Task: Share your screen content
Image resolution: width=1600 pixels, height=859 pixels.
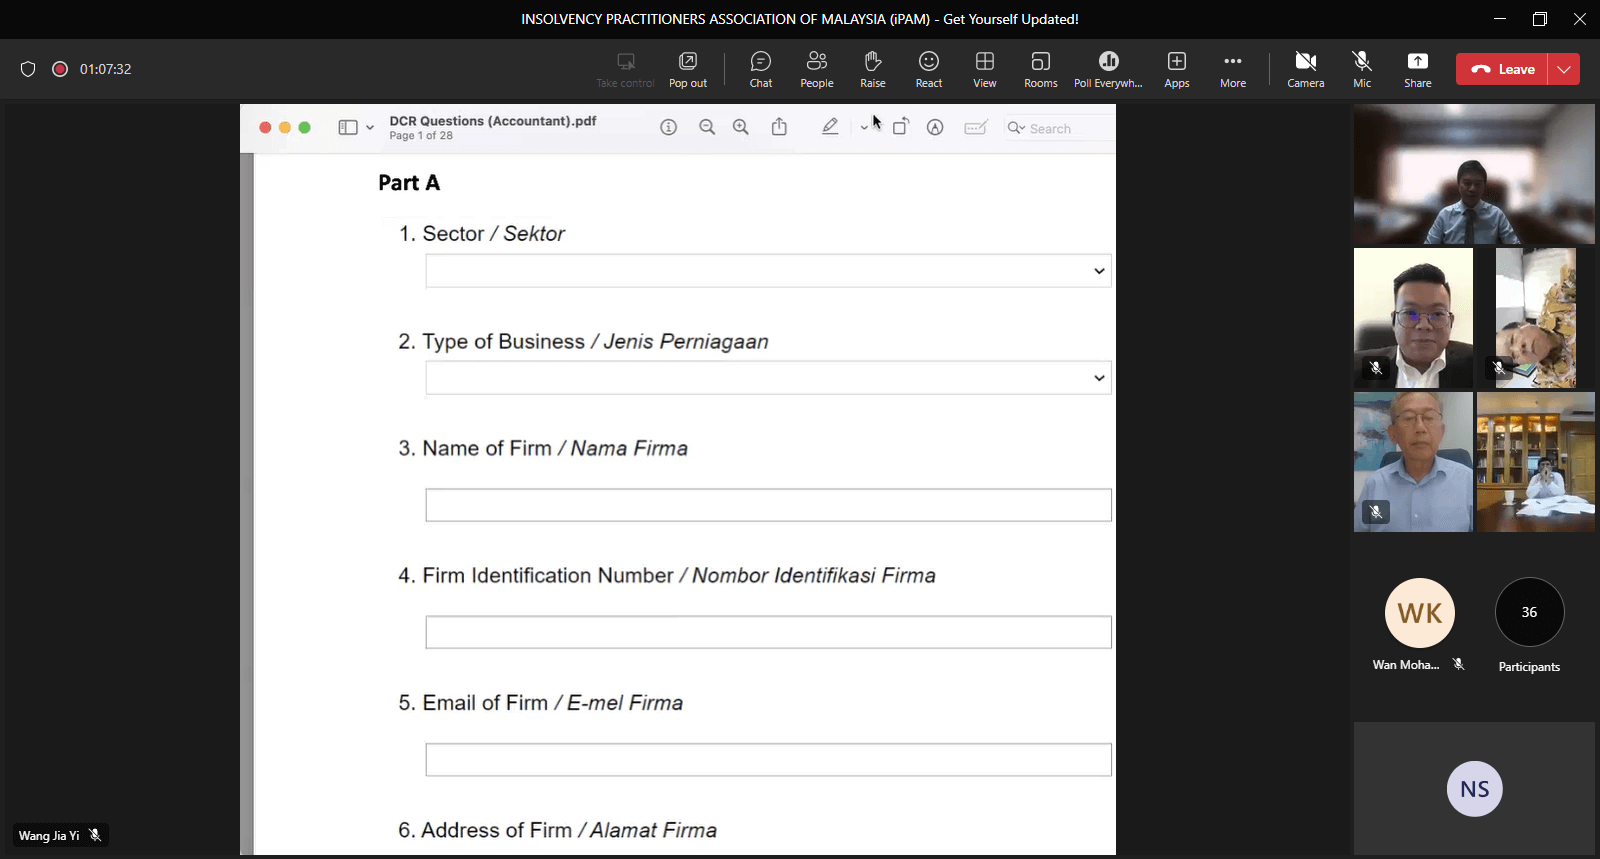Action: pyautogui.click(x=1418, y=70)
